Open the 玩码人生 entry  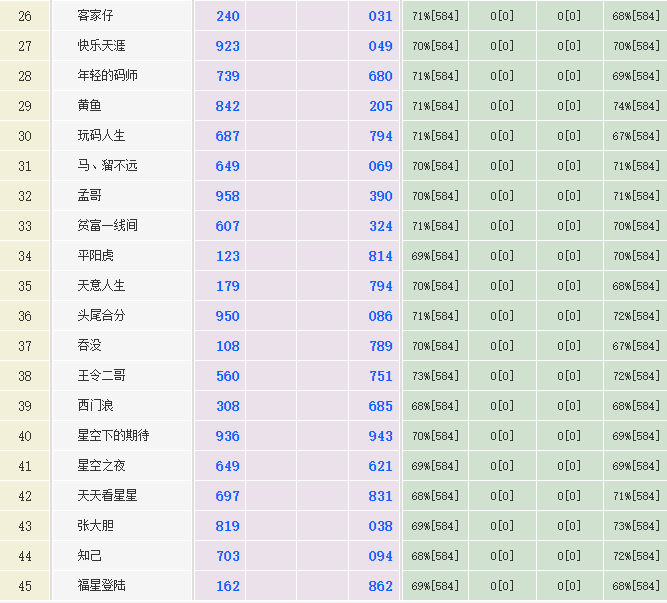click(x=102, y=136)
